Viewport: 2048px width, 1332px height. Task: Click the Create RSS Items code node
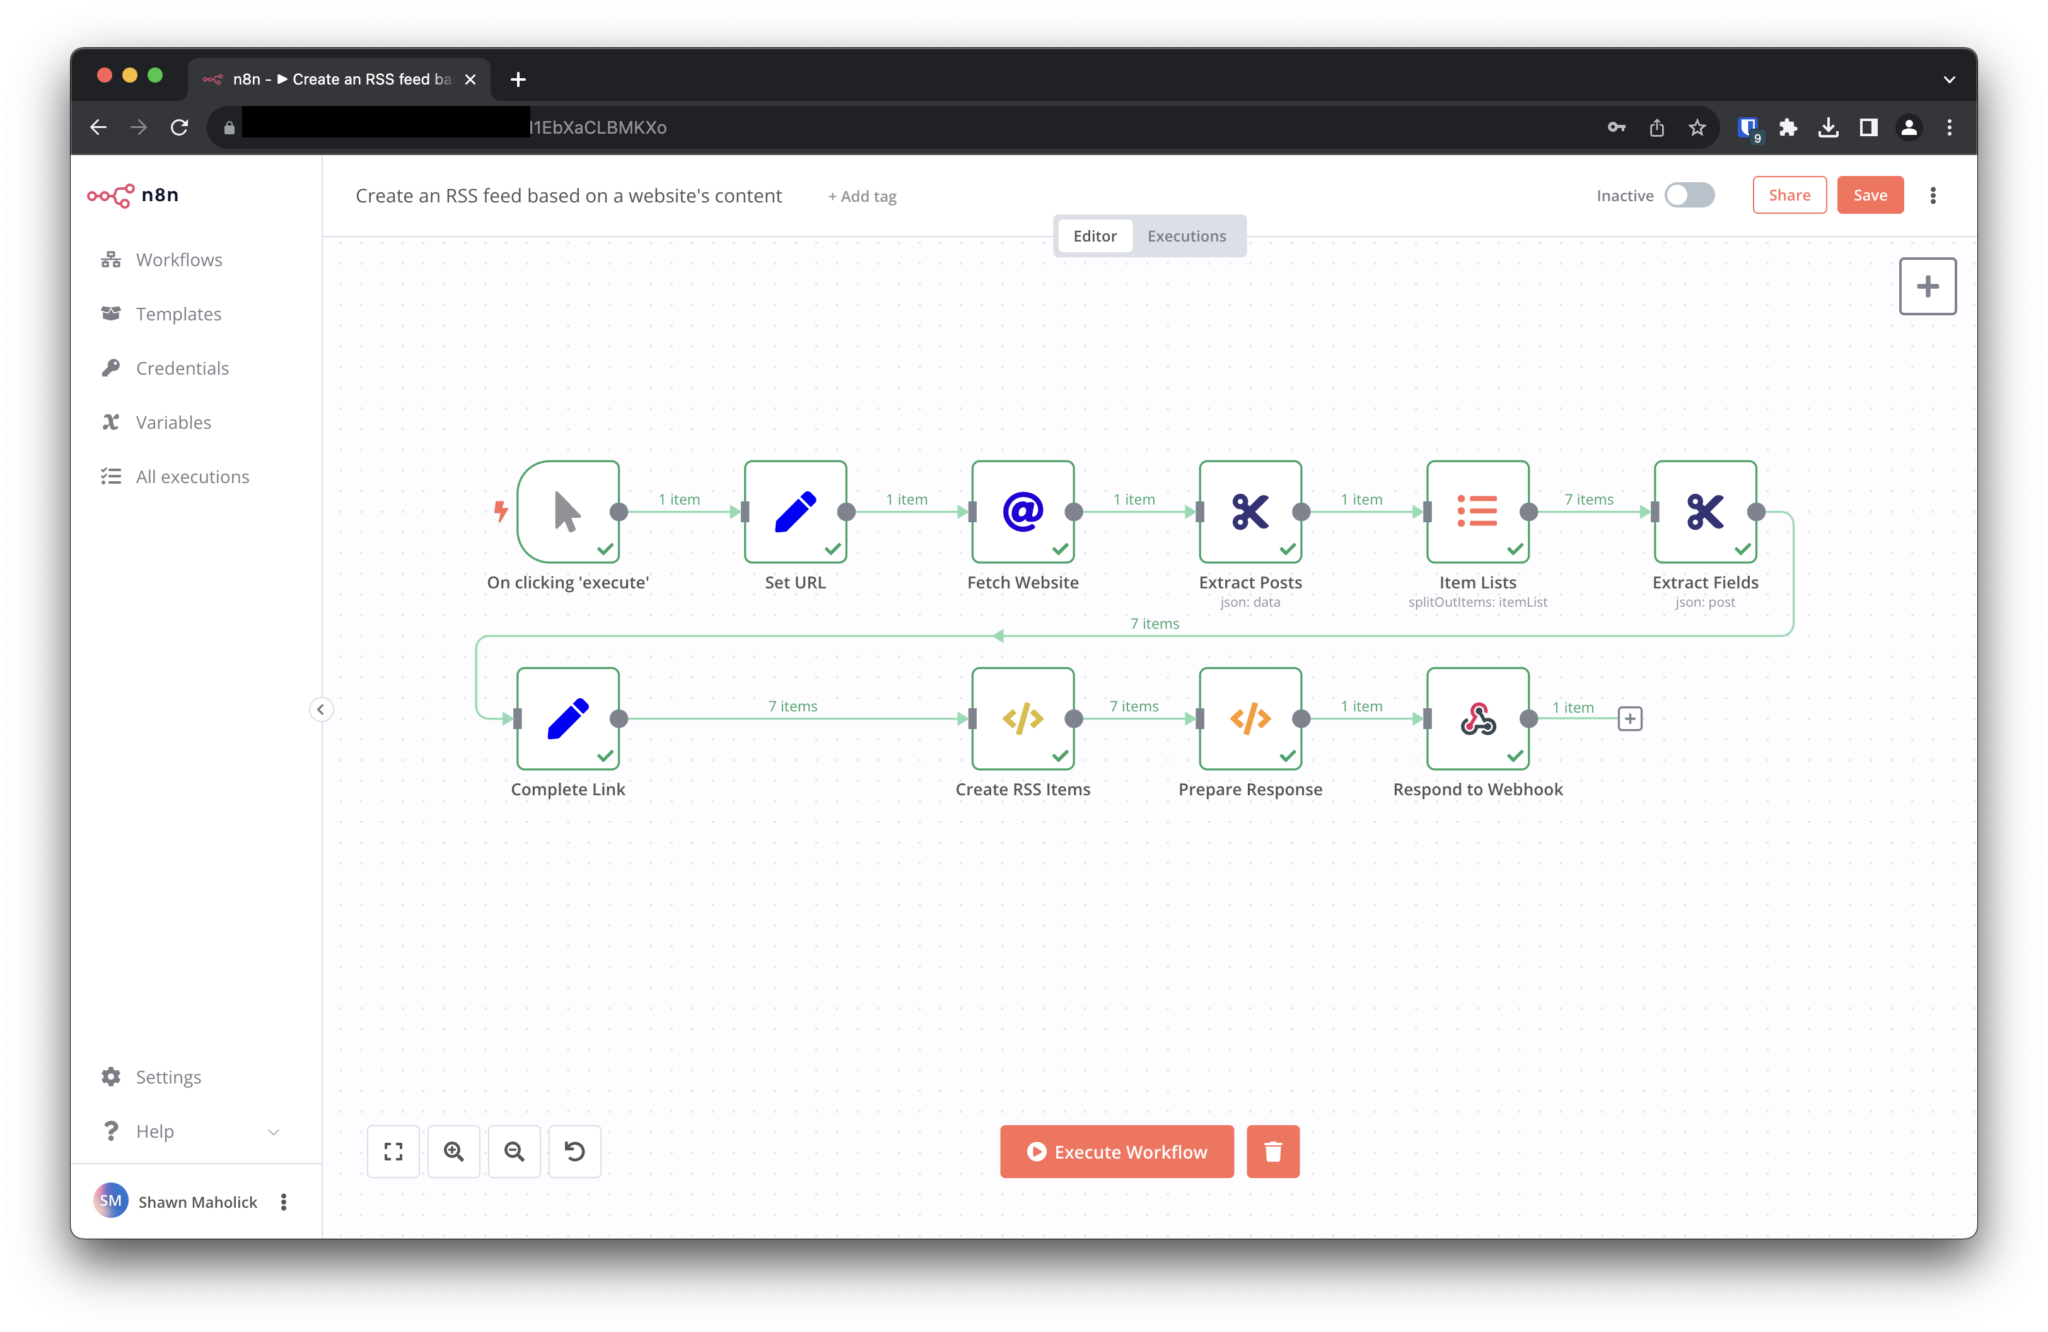tap(1022, 718)
